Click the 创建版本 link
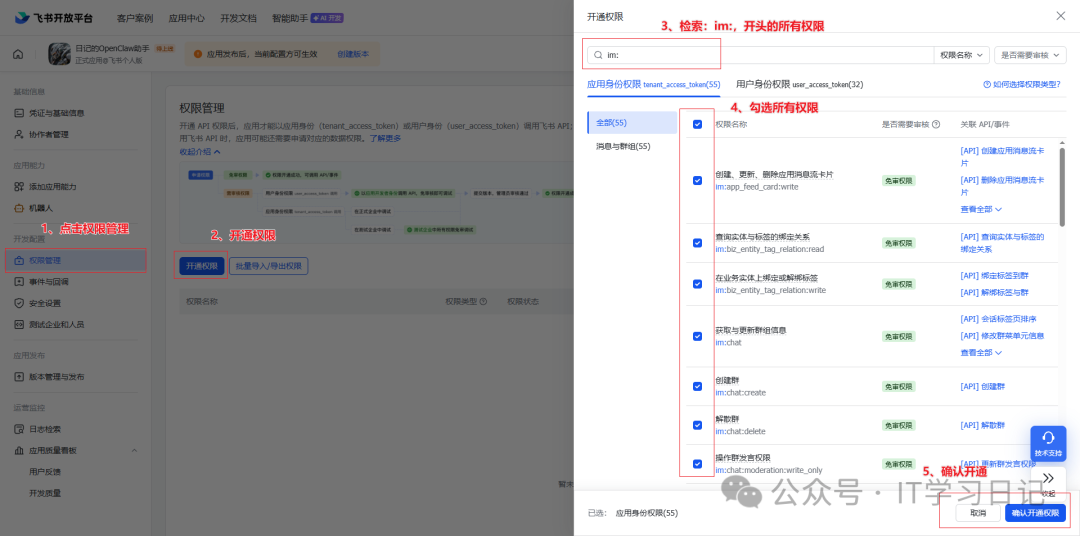This screenshot has width=1080, height=536. pyautogui.click(x=353, y=54)
